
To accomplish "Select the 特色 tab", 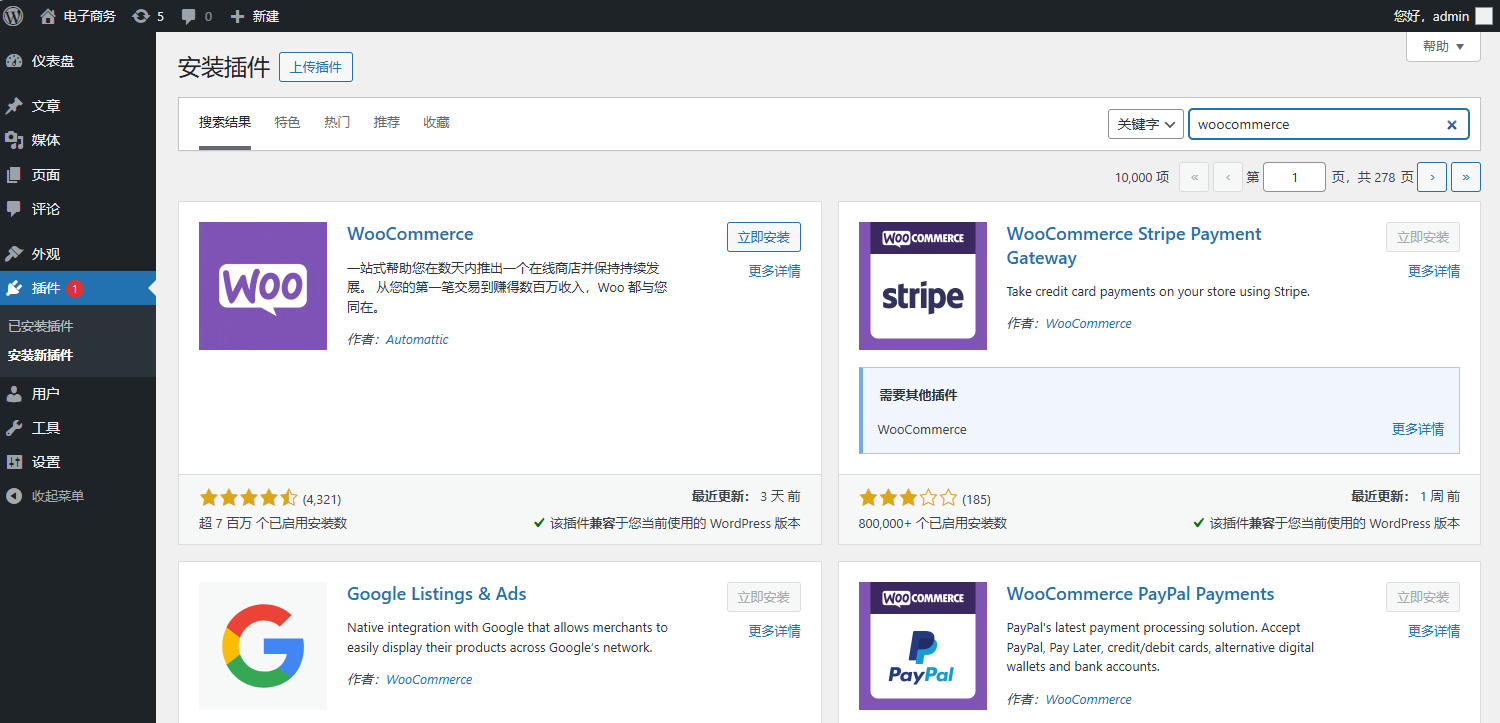I will point(287,123).
